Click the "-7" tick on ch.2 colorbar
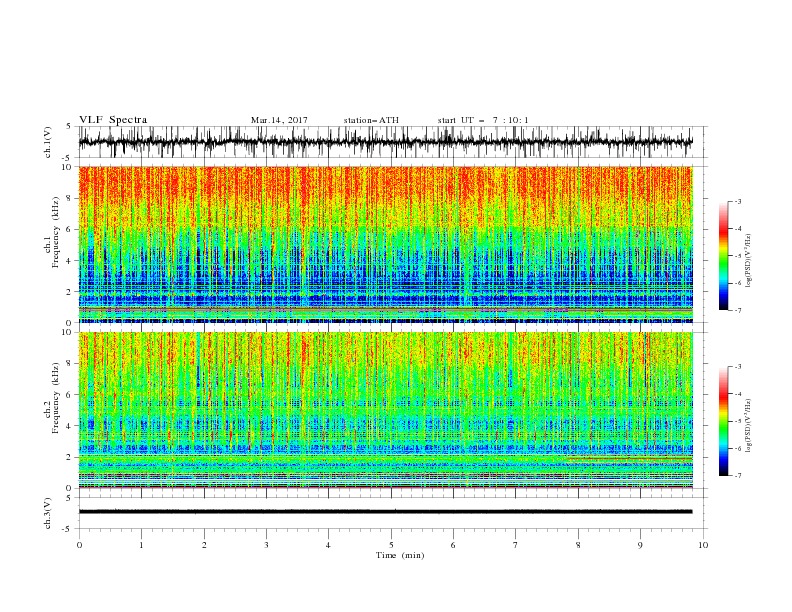792x612 pixels. pos(737,476)
